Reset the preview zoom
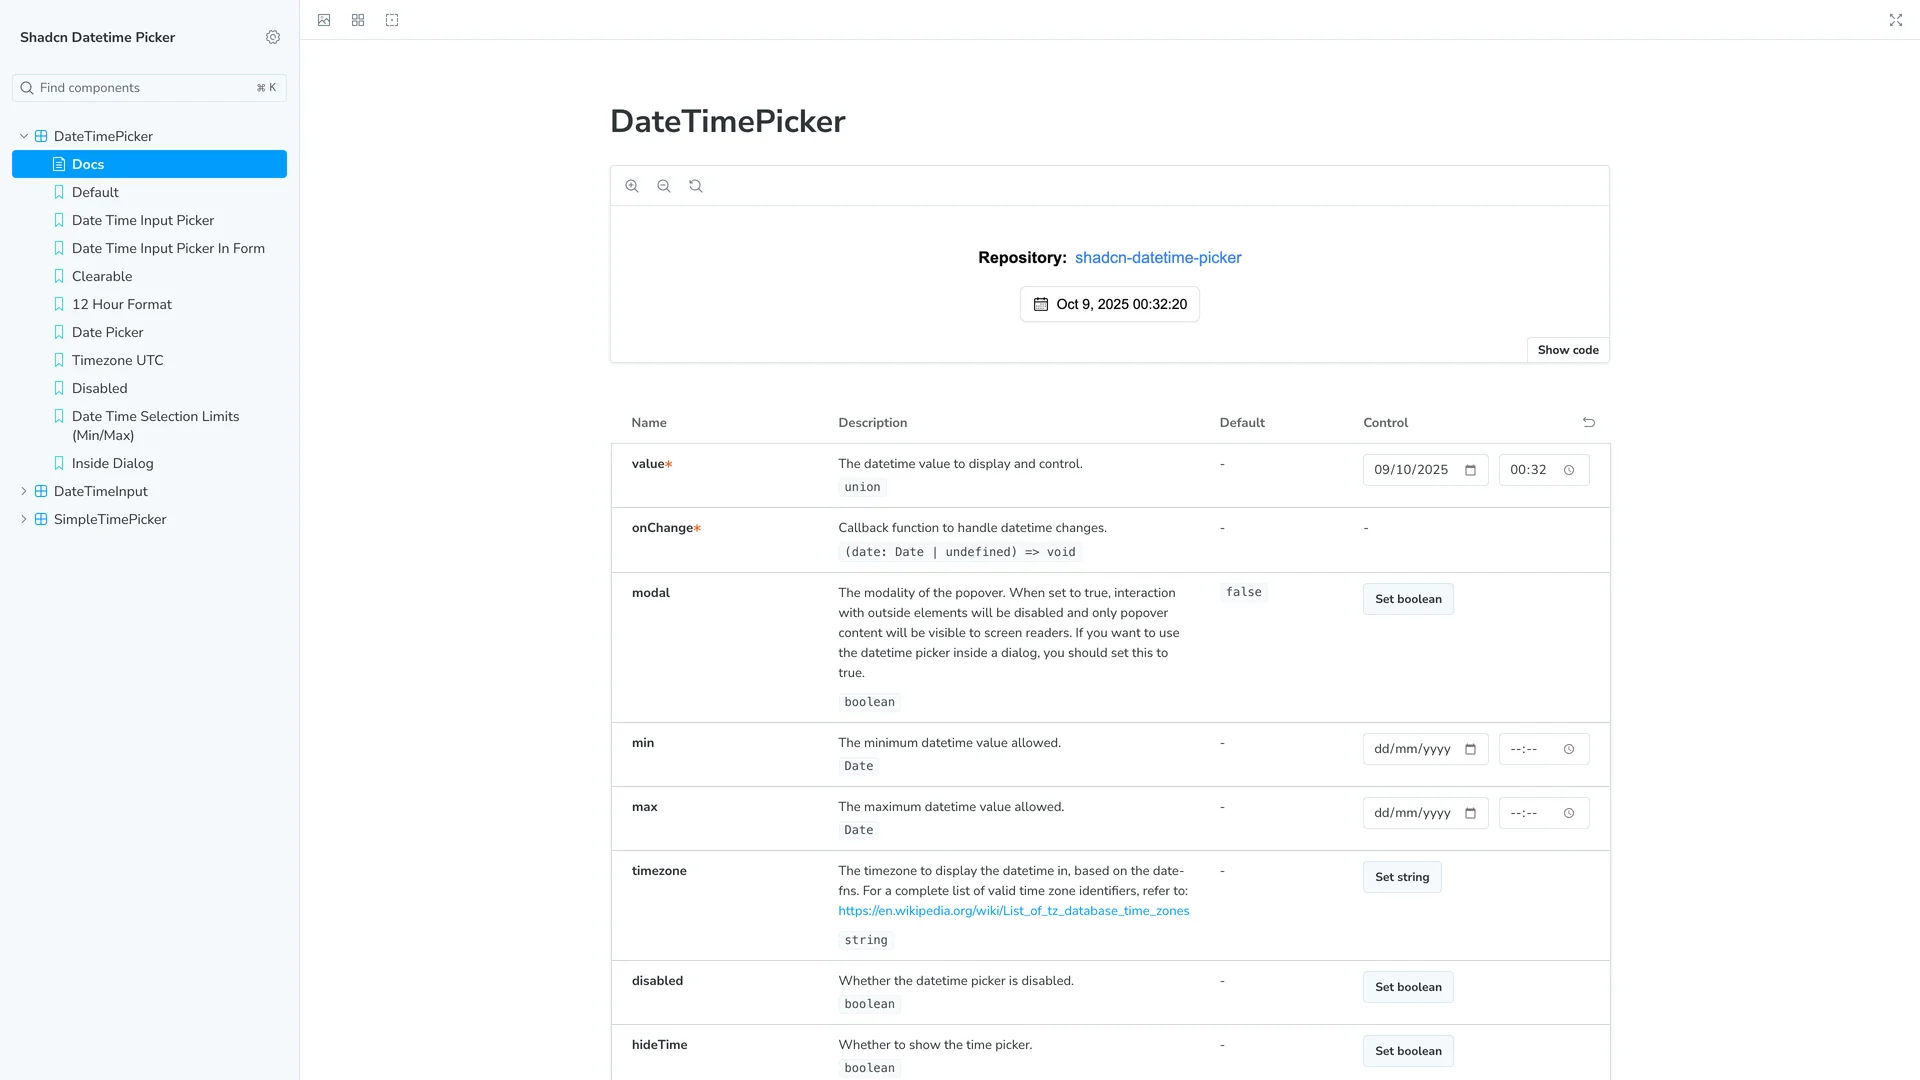 coord(696,186)
